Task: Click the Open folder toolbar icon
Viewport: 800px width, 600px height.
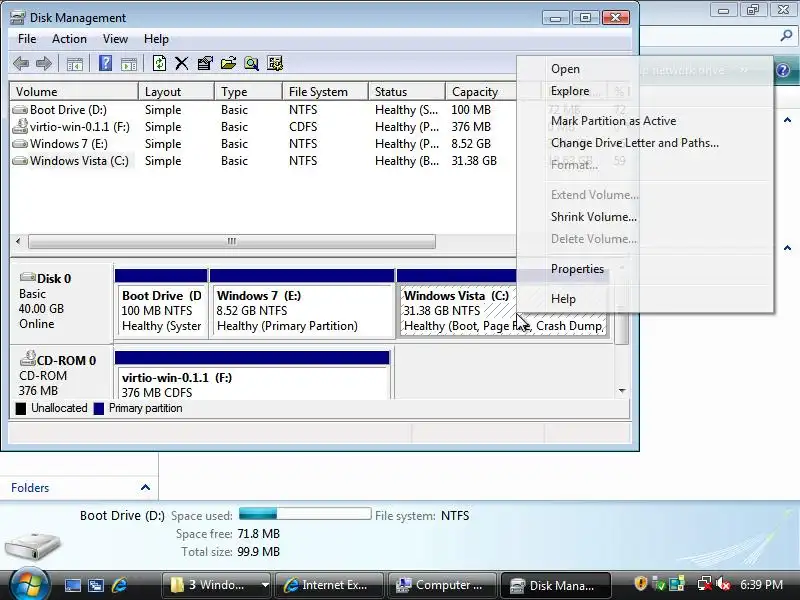Action: [228, 63]
